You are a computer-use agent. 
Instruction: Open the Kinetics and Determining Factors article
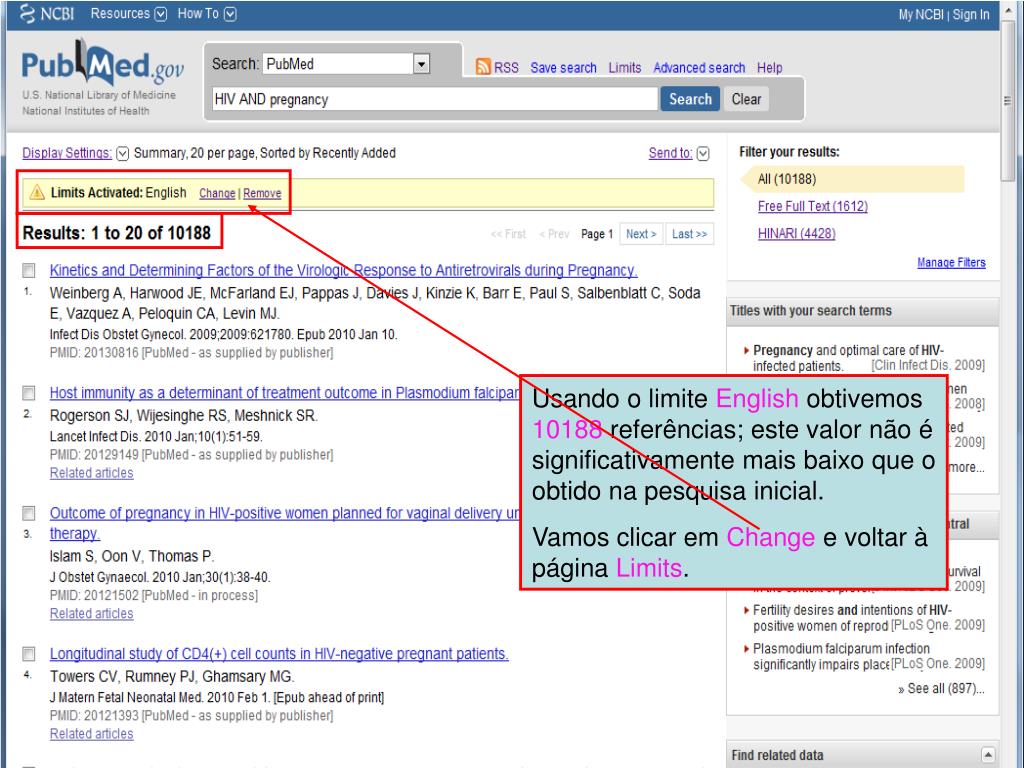click(x=344, y=270)
